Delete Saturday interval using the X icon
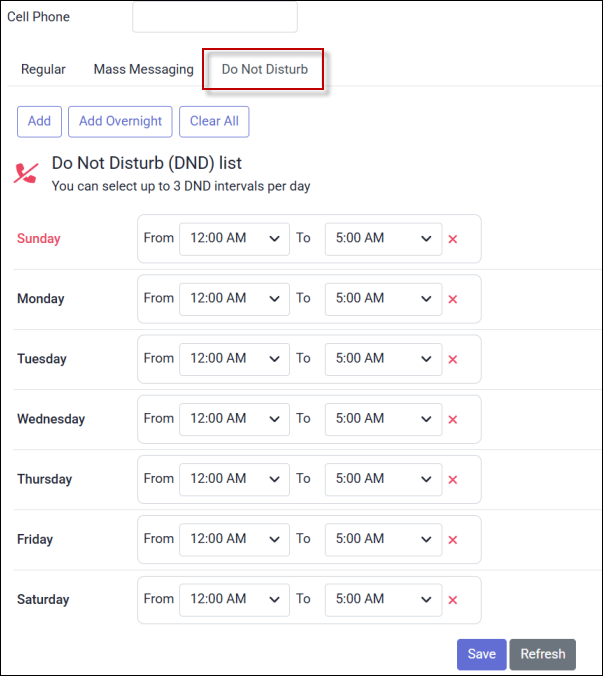This screenshot has height=676, width=603. pyautogui.click(x=453, y=600)
